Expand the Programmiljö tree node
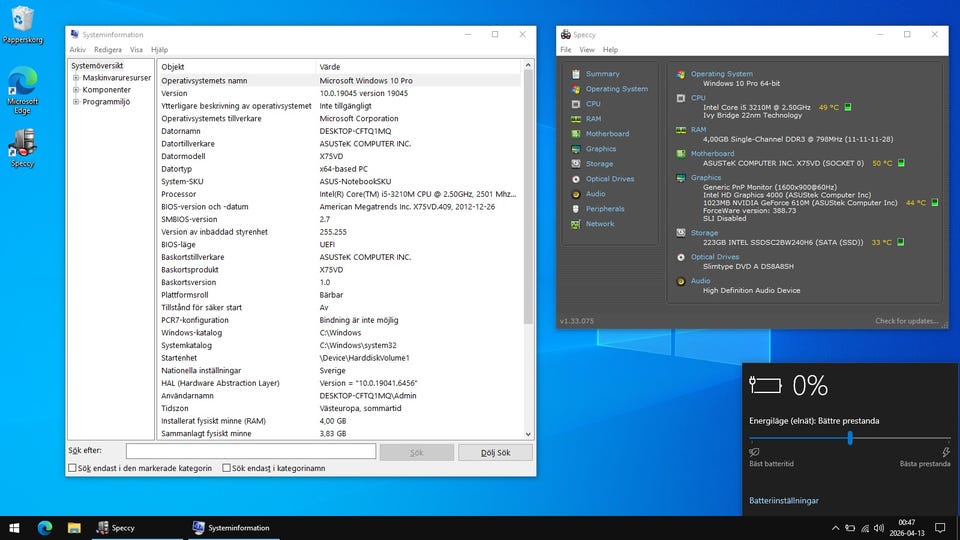 [76, 102]
